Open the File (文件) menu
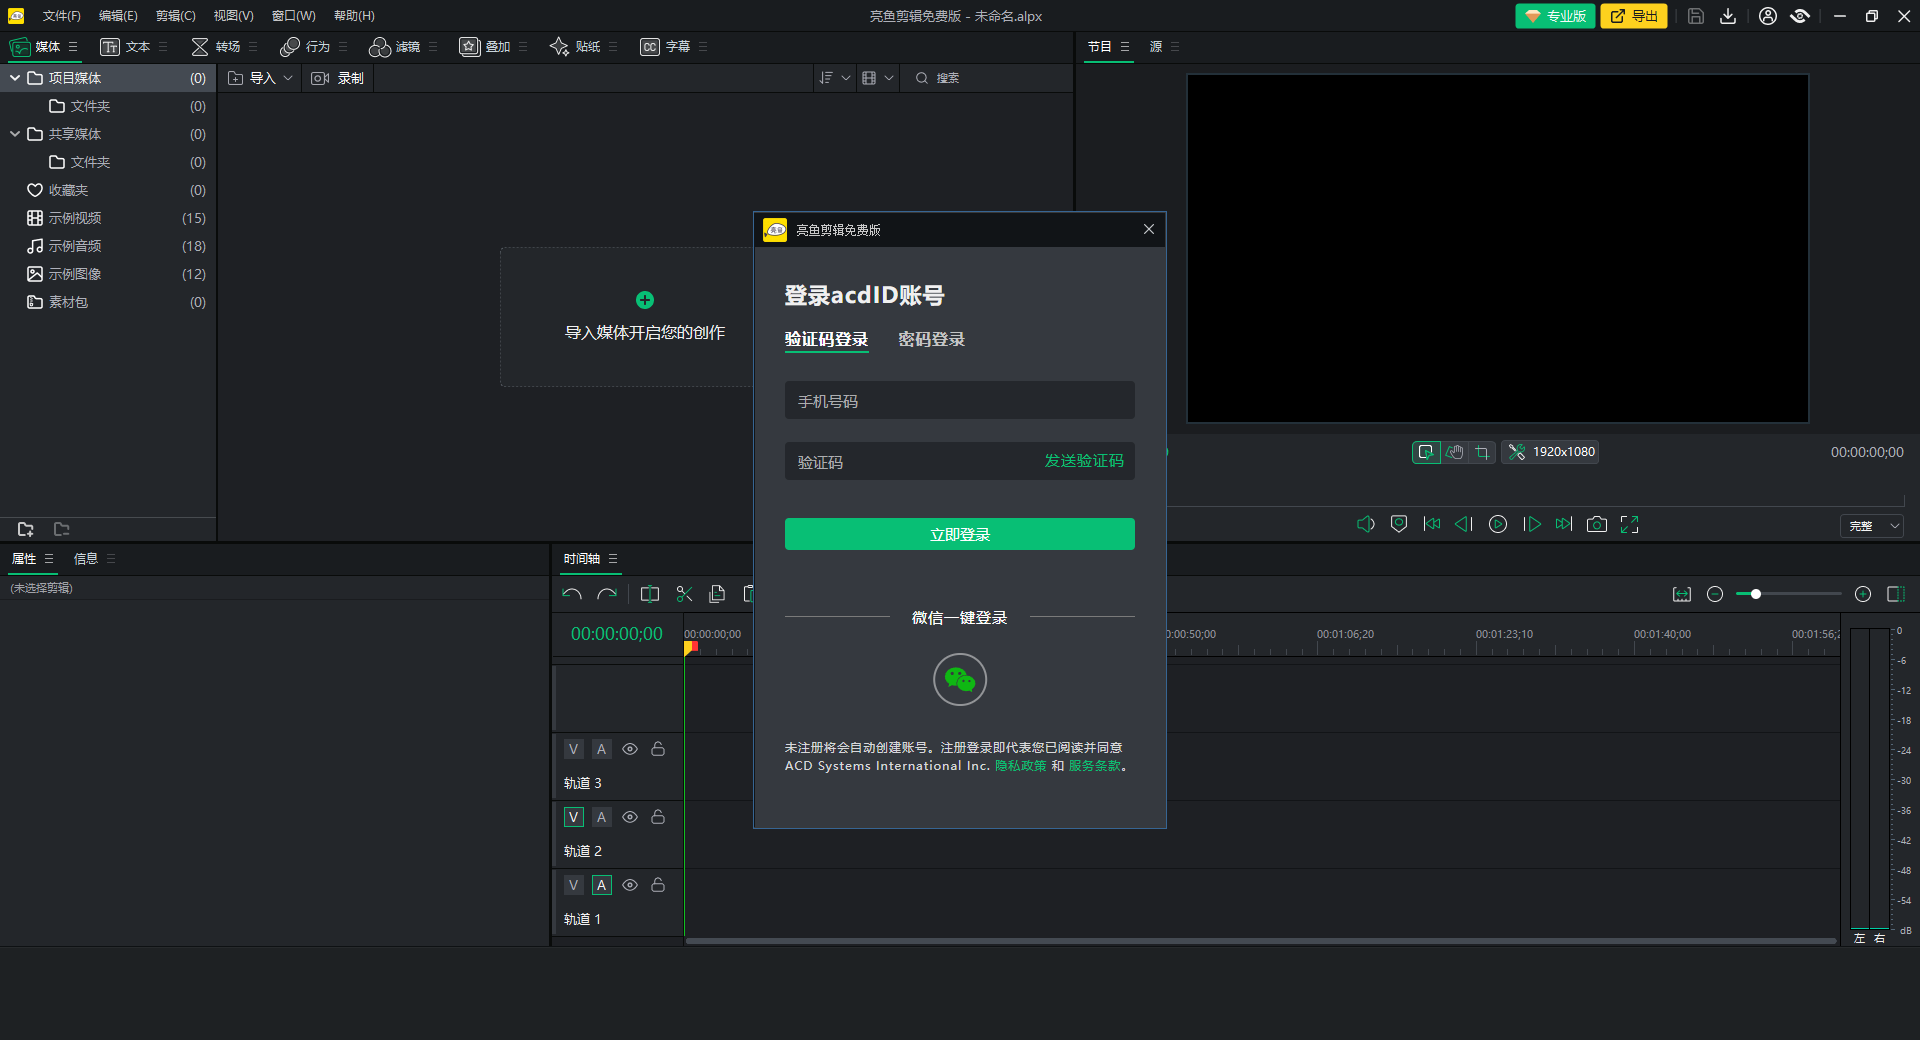1920x1040 pixels. tap(61, 16)
